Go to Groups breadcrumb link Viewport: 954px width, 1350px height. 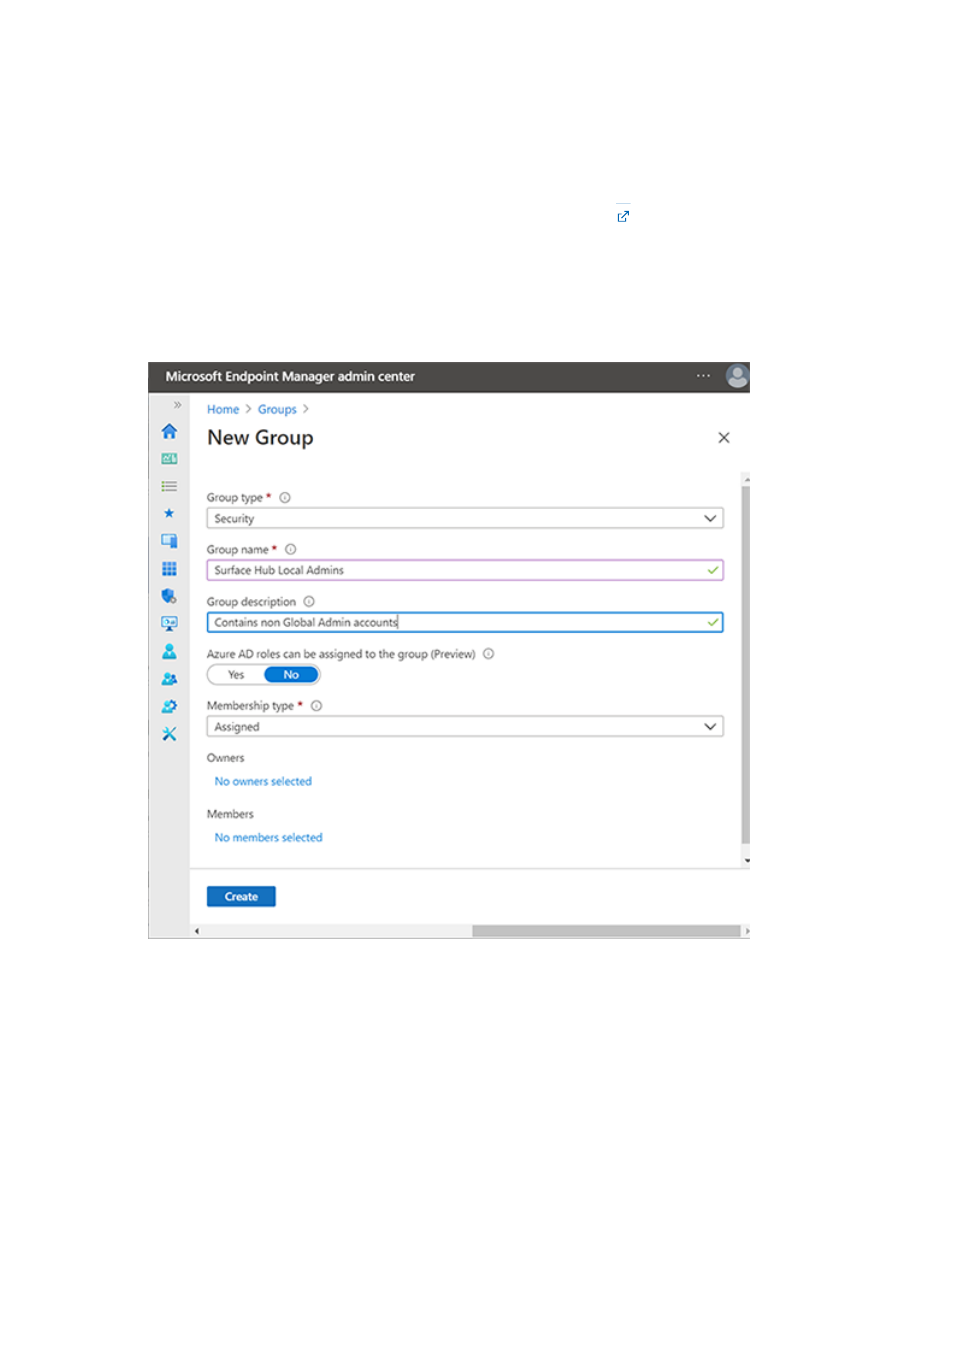[277, 410]
